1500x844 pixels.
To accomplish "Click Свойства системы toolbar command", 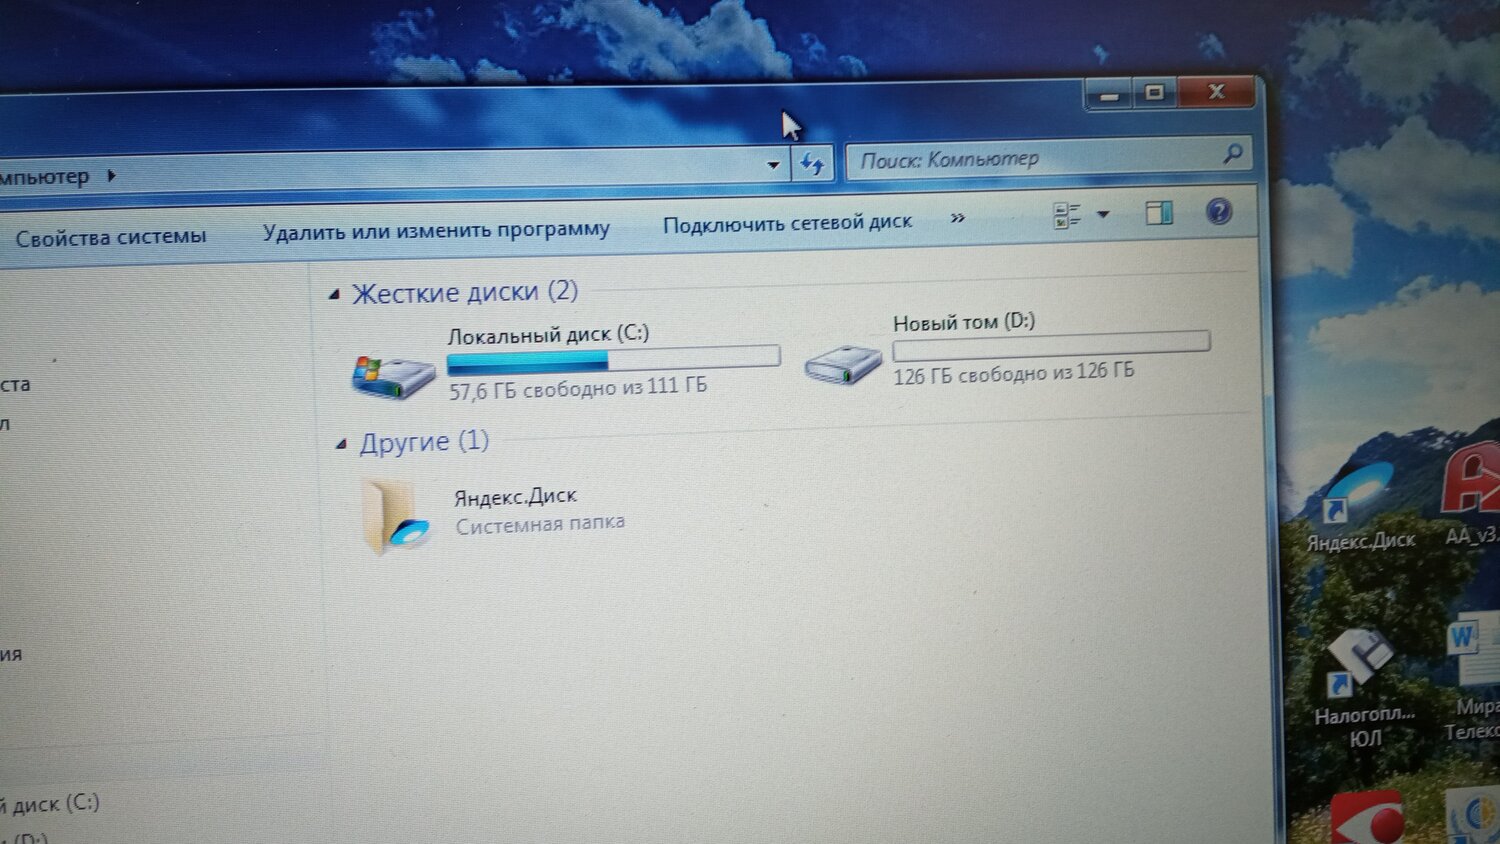I will (x=111, y=237).
